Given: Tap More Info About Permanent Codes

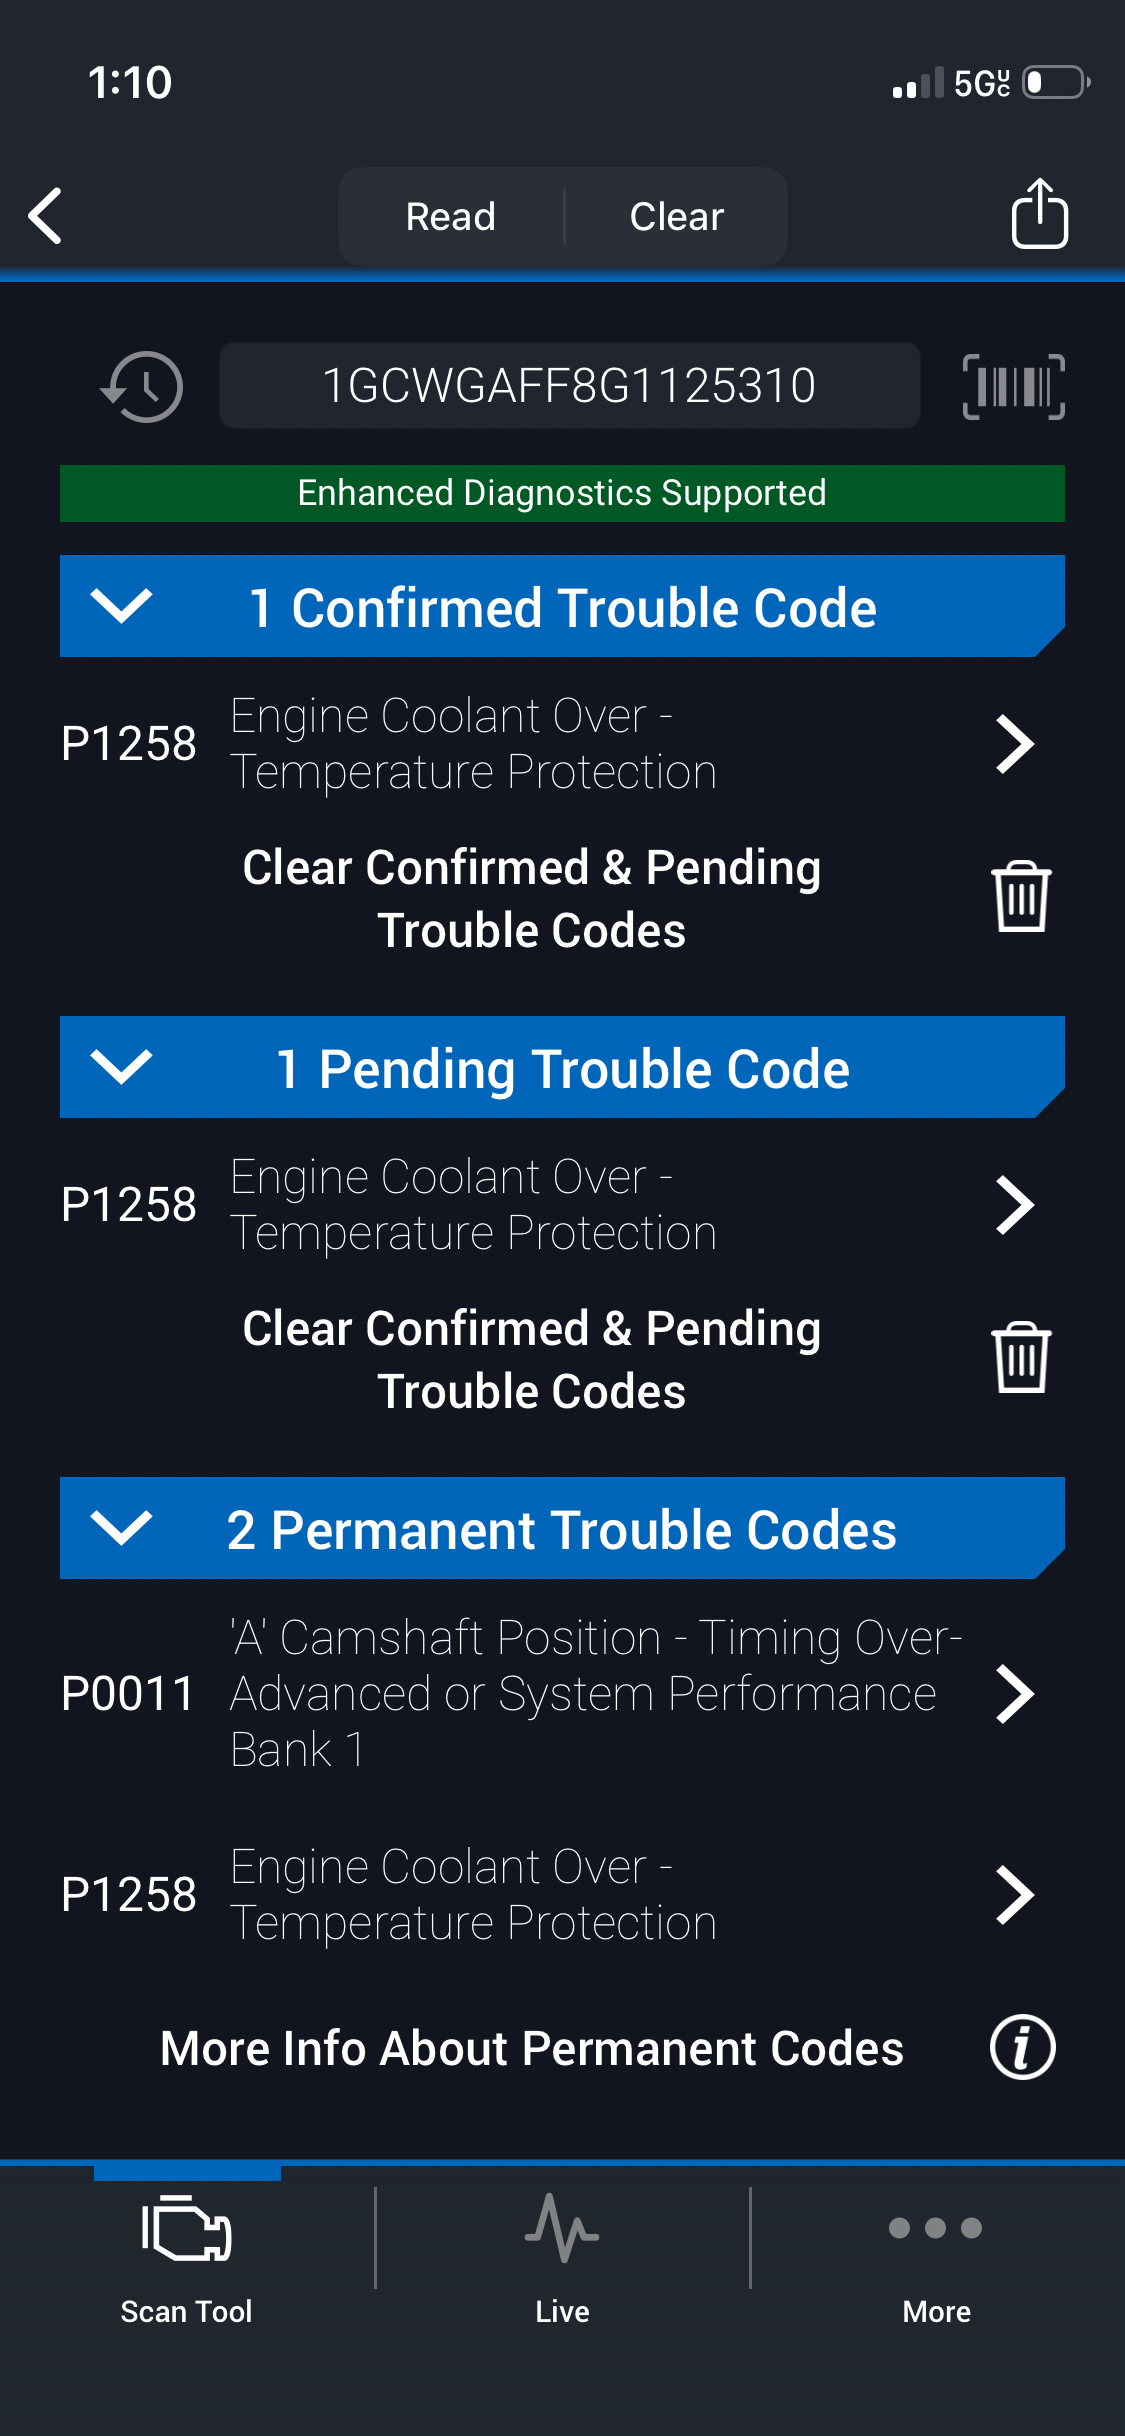Looking at the screenshot, I should tap(531, 2048).
